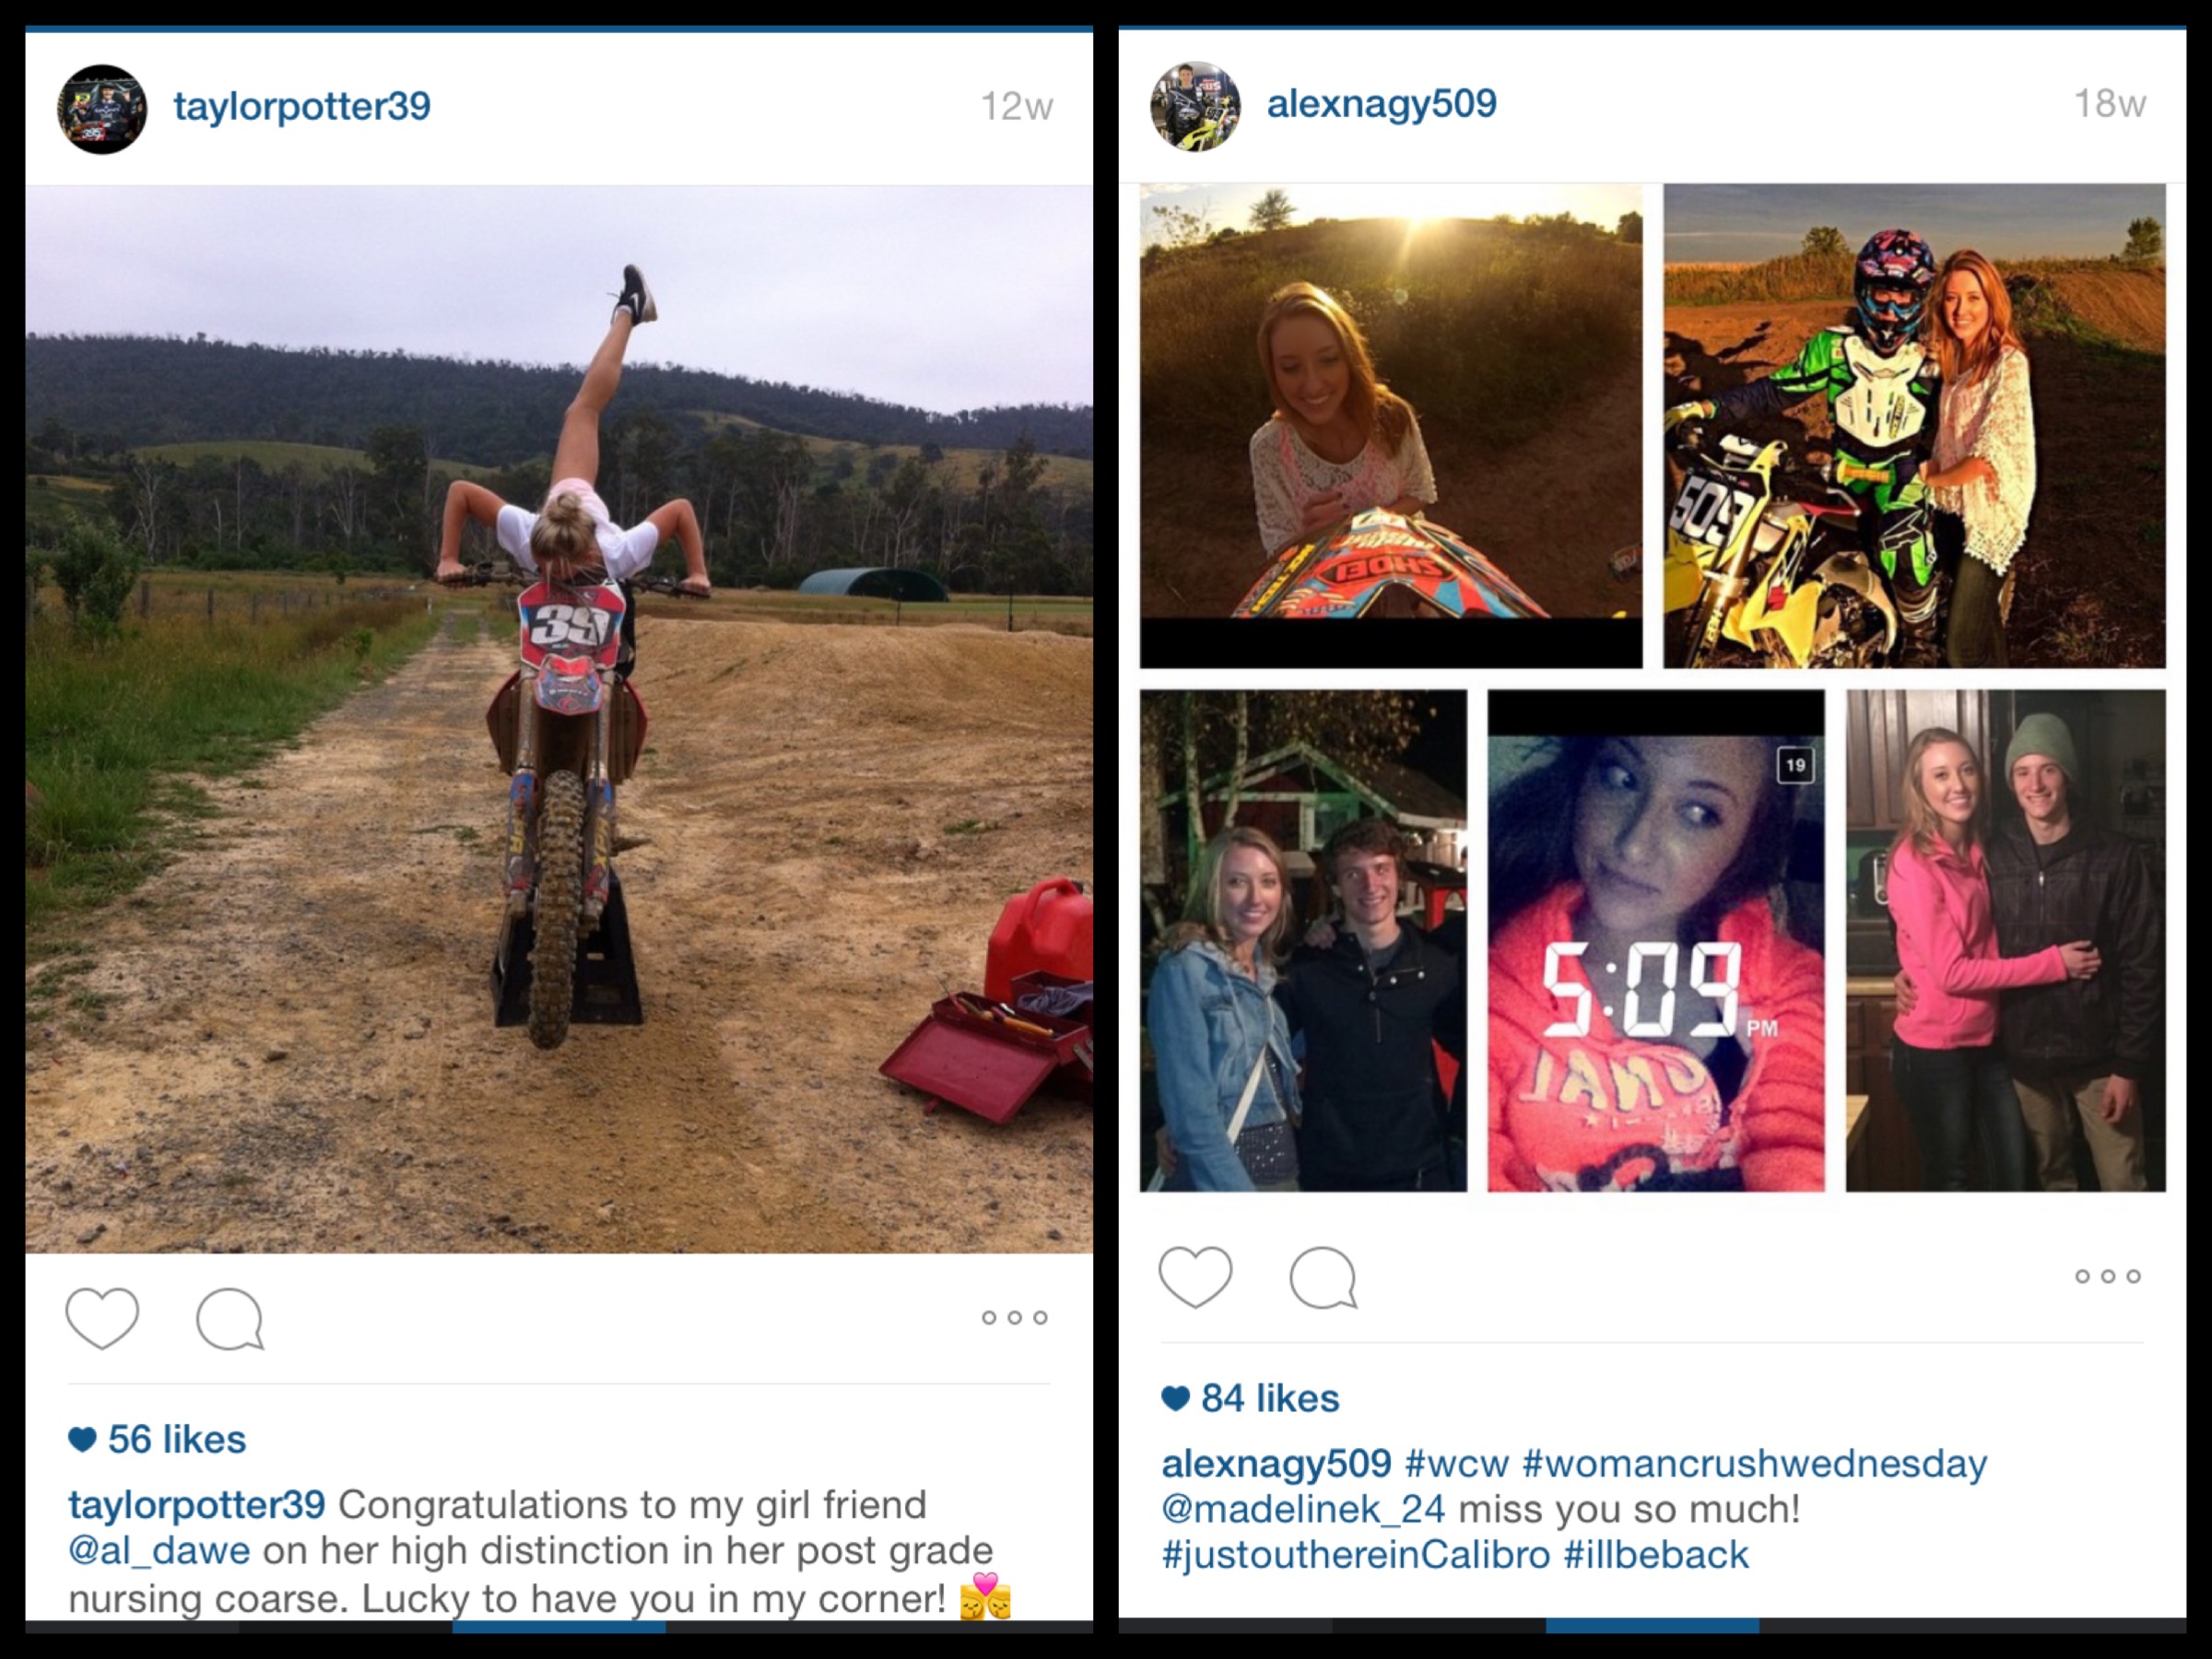Open the #wcw hashtag
Image resolution: width=2212 pixels, height=1659 pixels.
[x=1457, y=1464]
